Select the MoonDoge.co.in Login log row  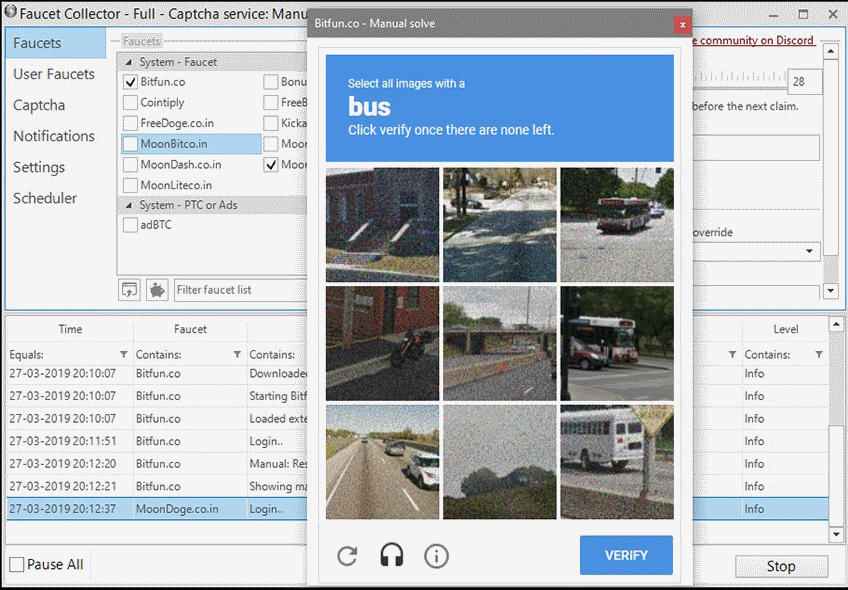tap(157, 509)
